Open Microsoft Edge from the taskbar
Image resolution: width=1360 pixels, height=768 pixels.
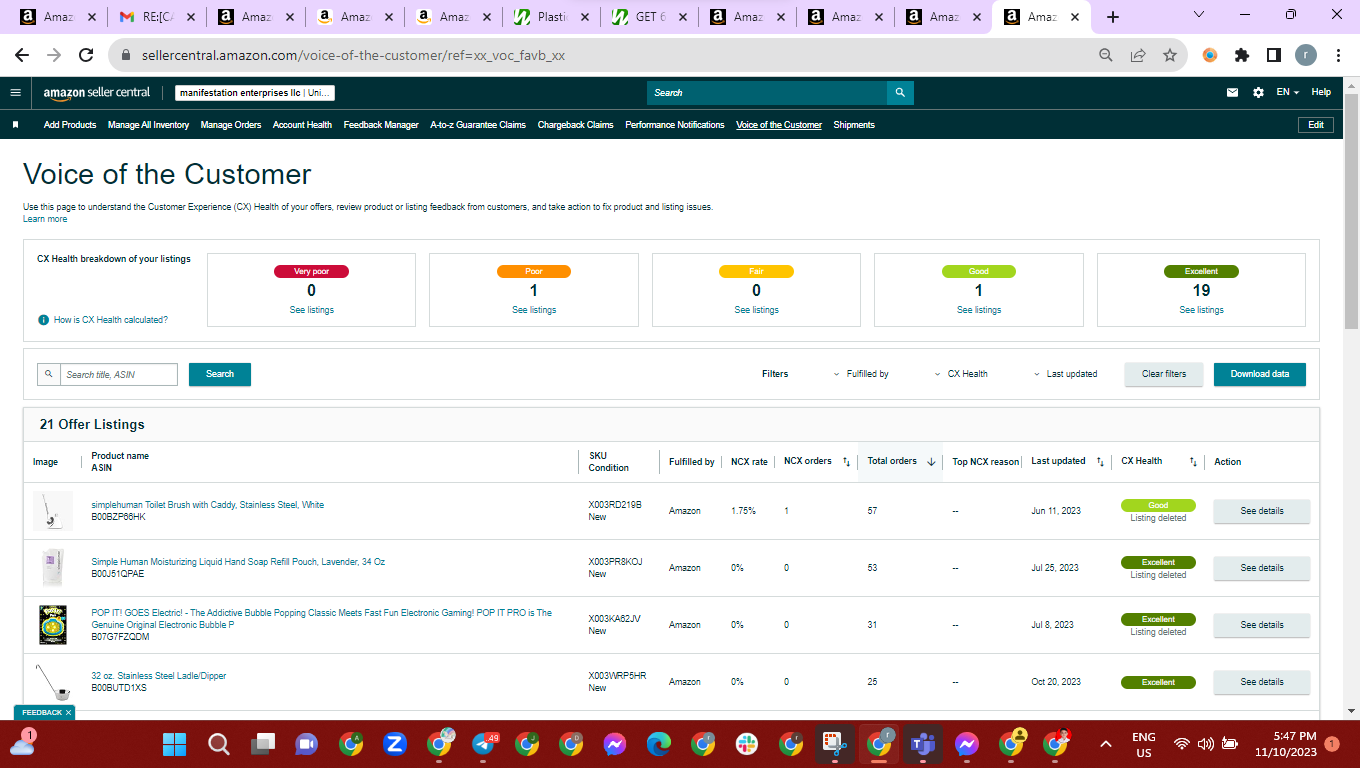659,744
